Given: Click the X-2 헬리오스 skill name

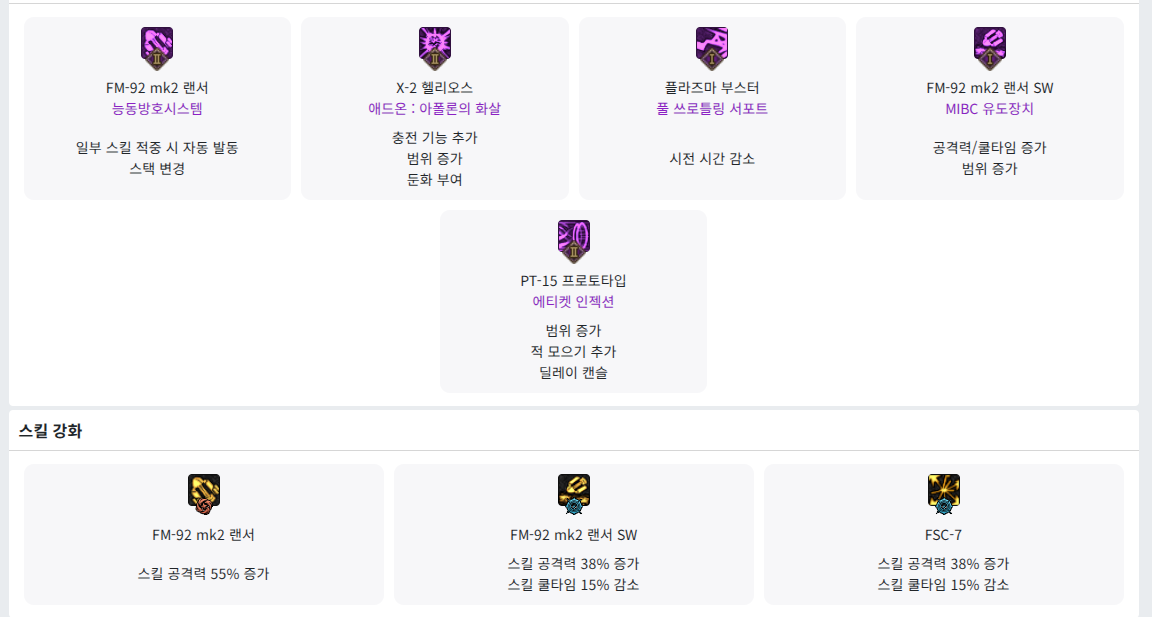Looking at the screenshot, I should (435, 88).
